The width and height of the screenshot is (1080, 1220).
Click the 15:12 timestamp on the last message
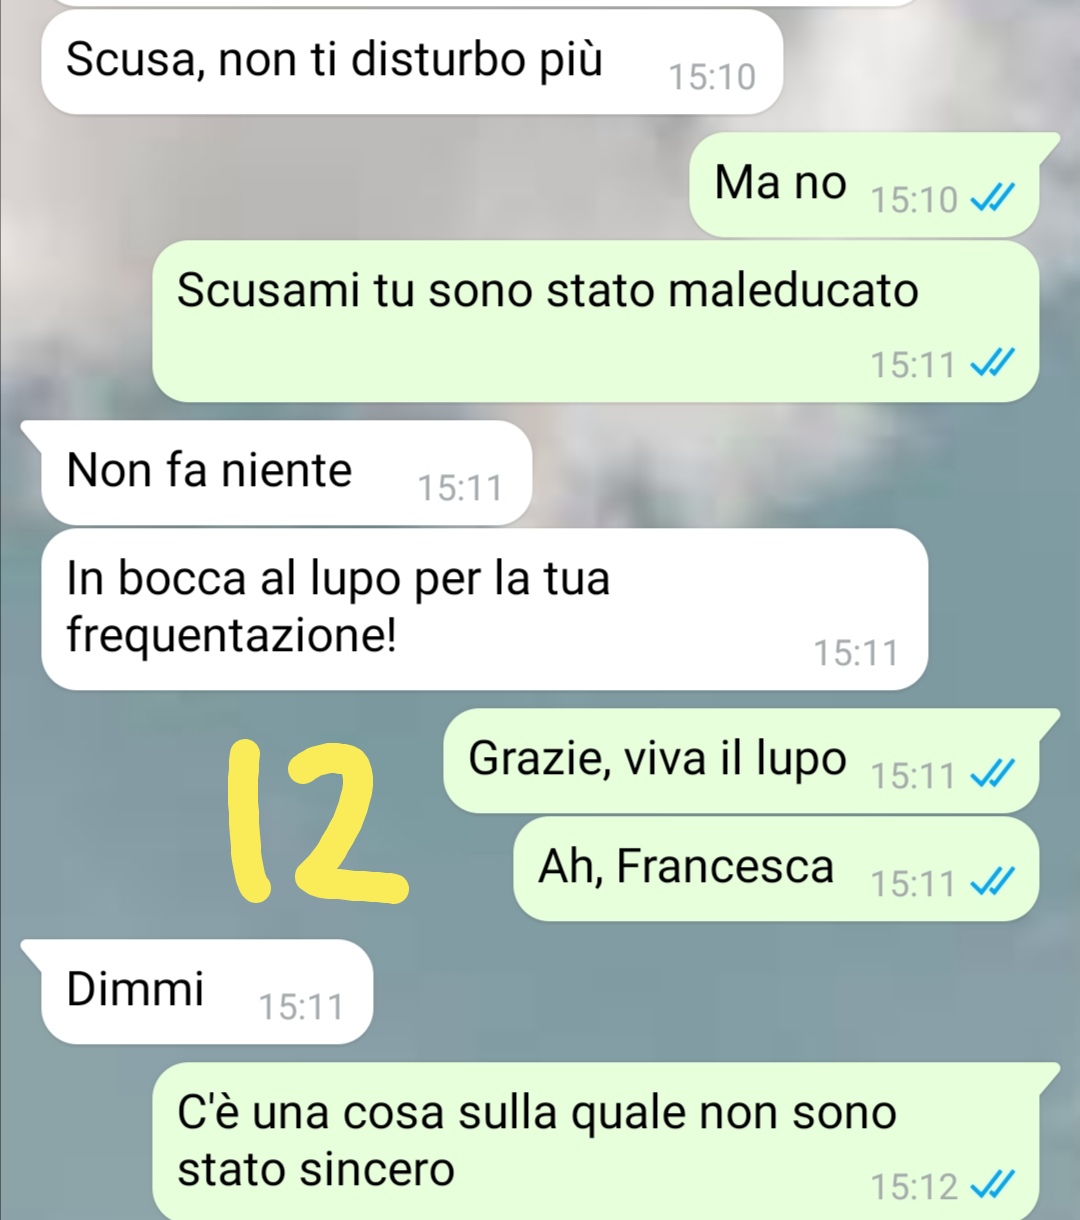pos(914,1187)
